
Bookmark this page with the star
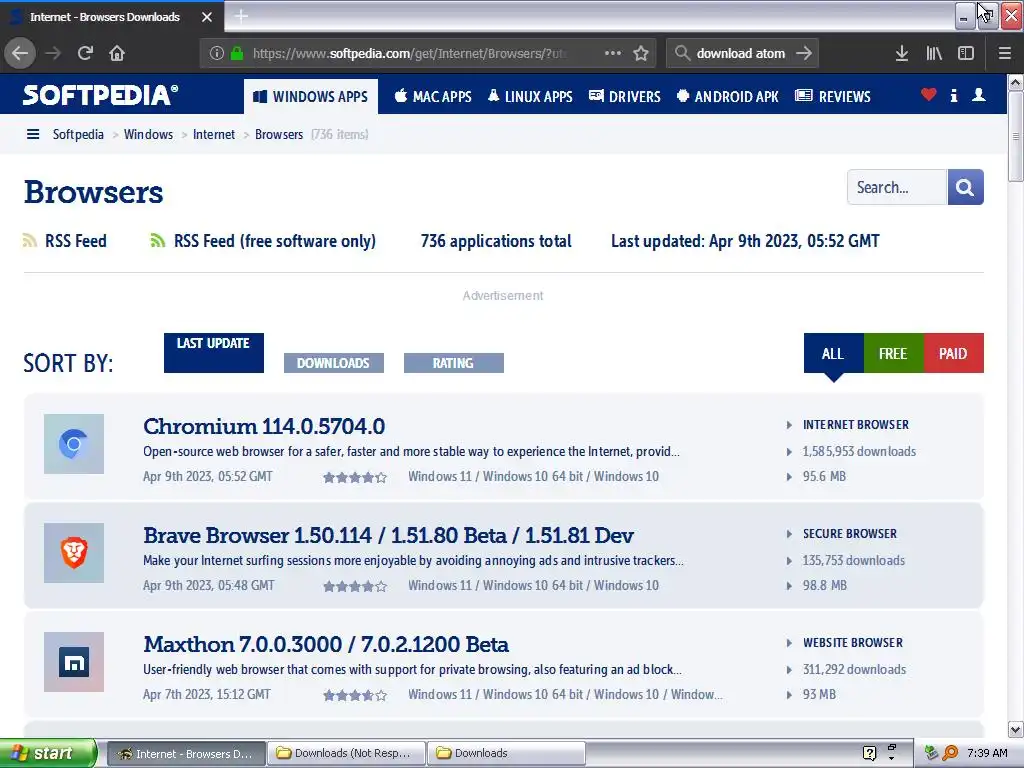point(641,53)
